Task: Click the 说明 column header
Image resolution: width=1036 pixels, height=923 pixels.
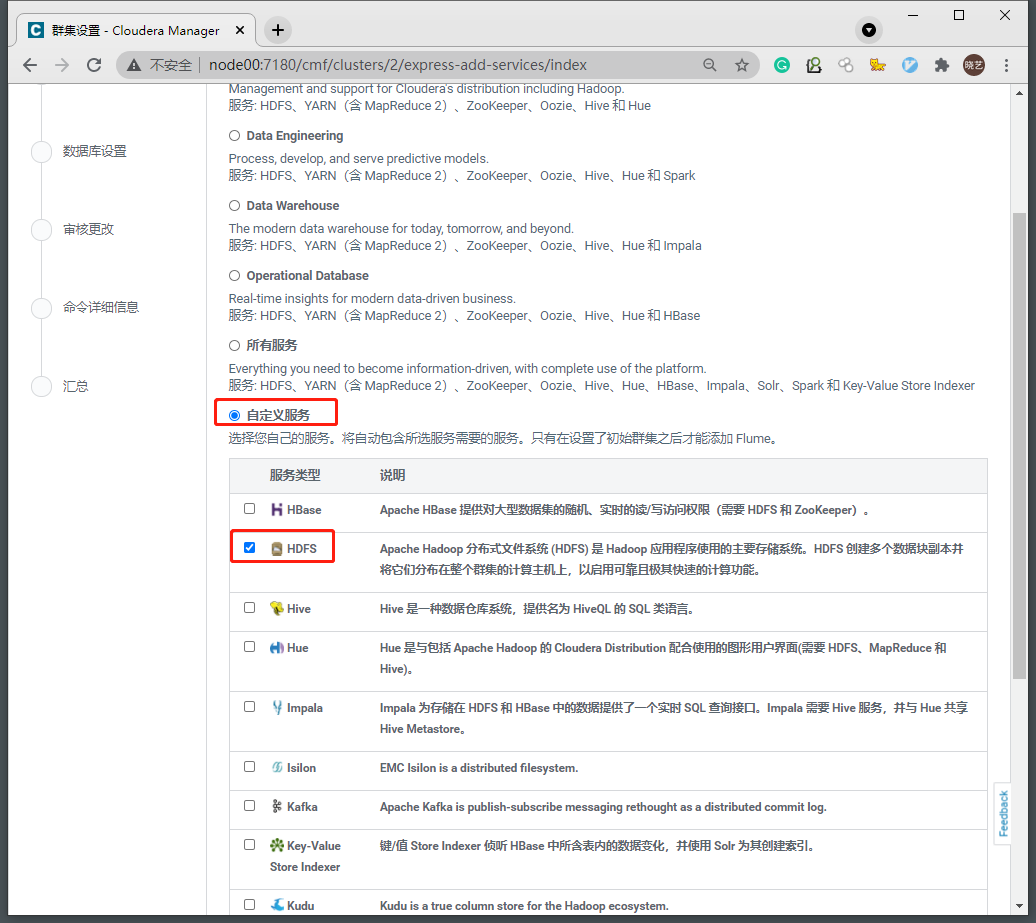Action: tap(392, 475)
